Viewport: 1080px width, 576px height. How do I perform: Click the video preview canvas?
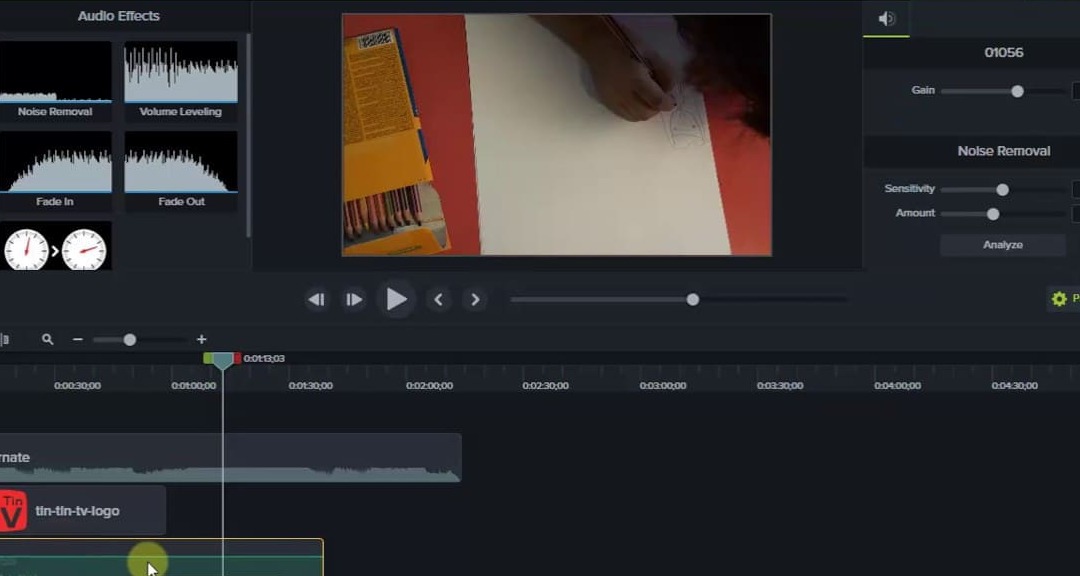[x=557, y=135]
